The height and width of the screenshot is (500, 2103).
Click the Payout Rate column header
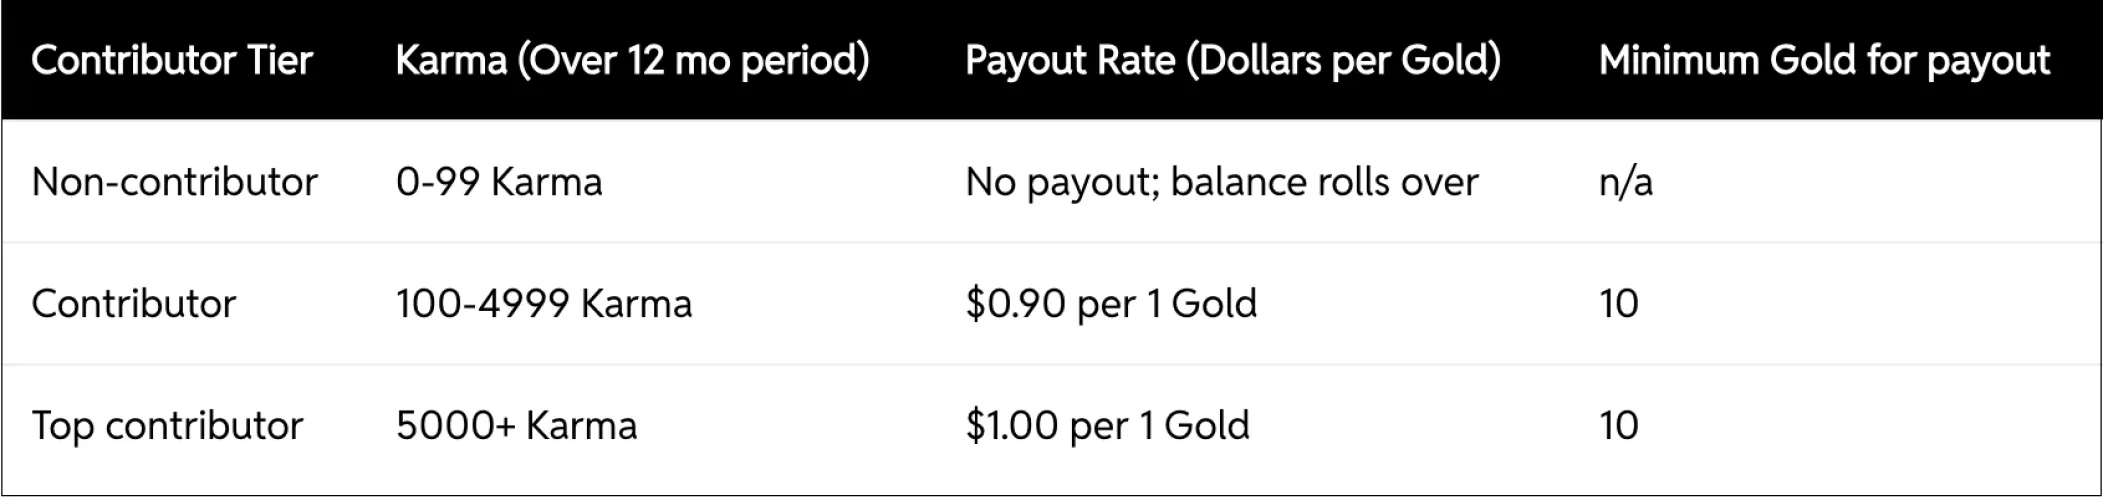tap(1232, 61)
